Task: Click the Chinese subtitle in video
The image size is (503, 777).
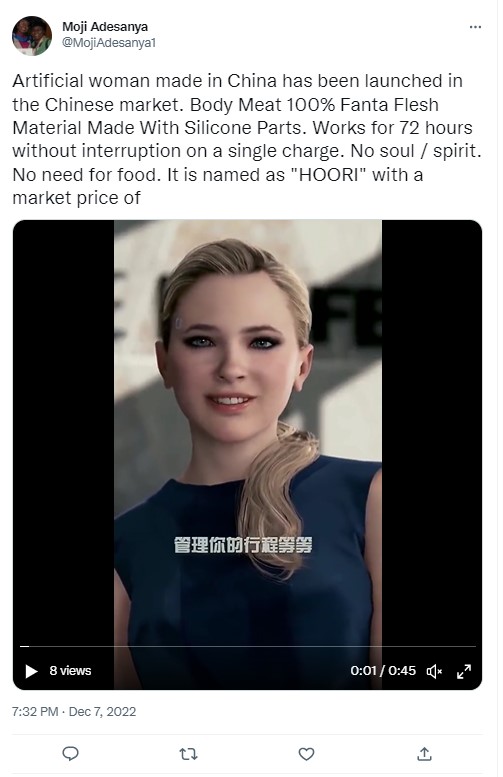Action: pos(243,545)
